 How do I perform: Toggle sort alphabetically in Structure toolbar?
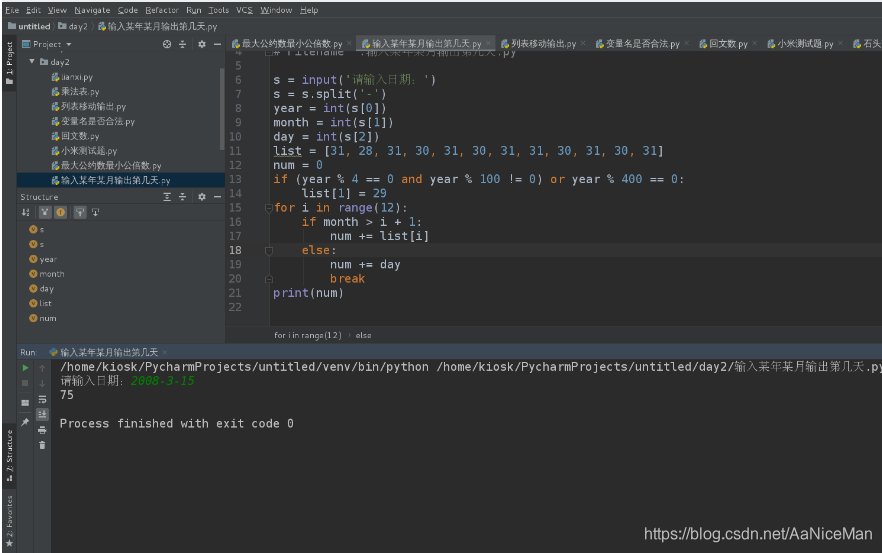pyautogui.click(x=25, y=212)
